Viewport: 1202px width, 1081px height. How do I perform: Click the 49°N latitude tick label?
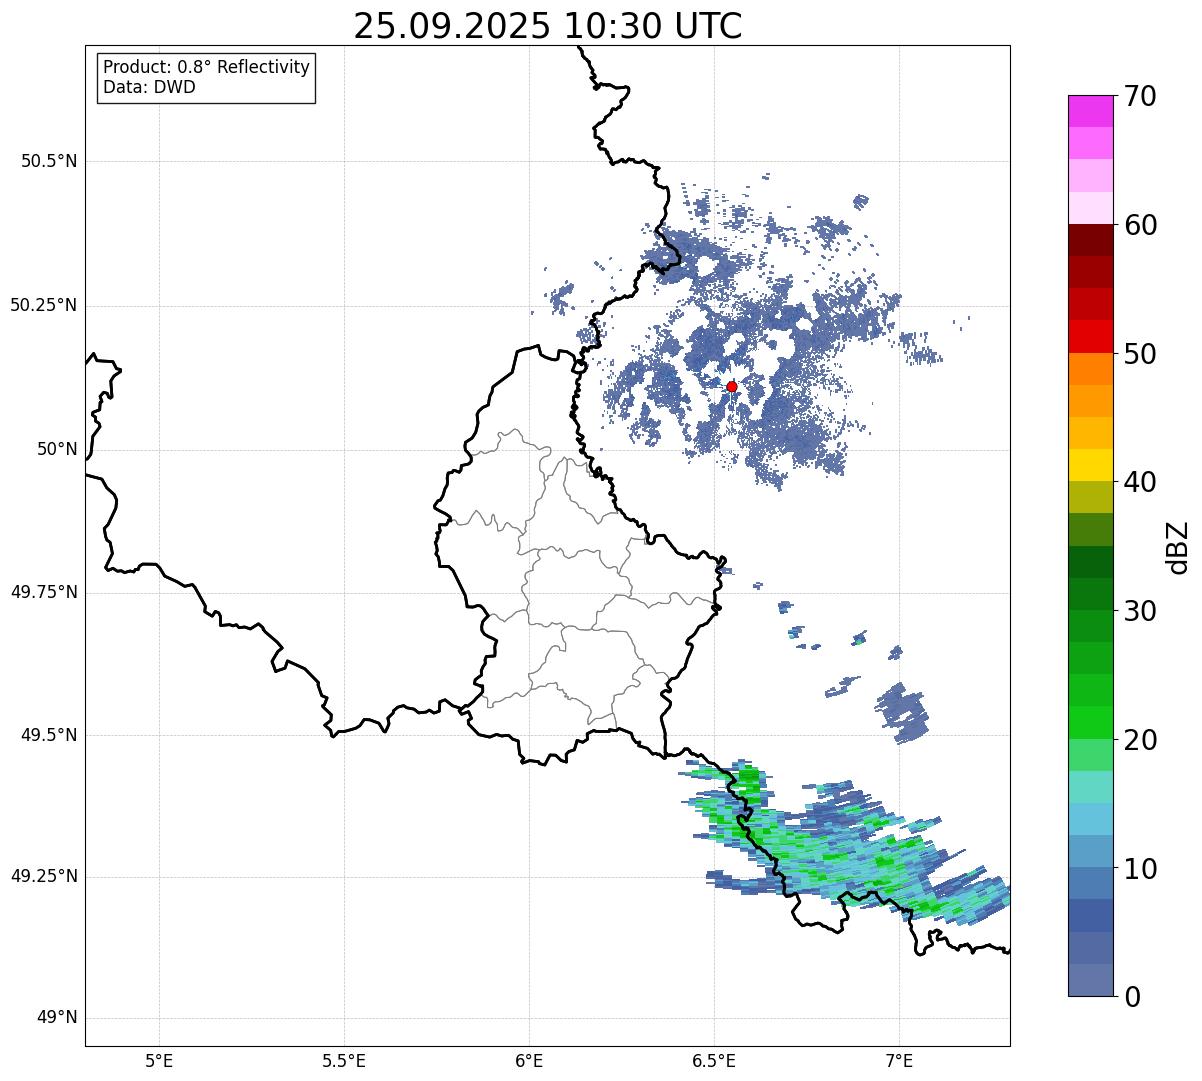point(56,1018)
